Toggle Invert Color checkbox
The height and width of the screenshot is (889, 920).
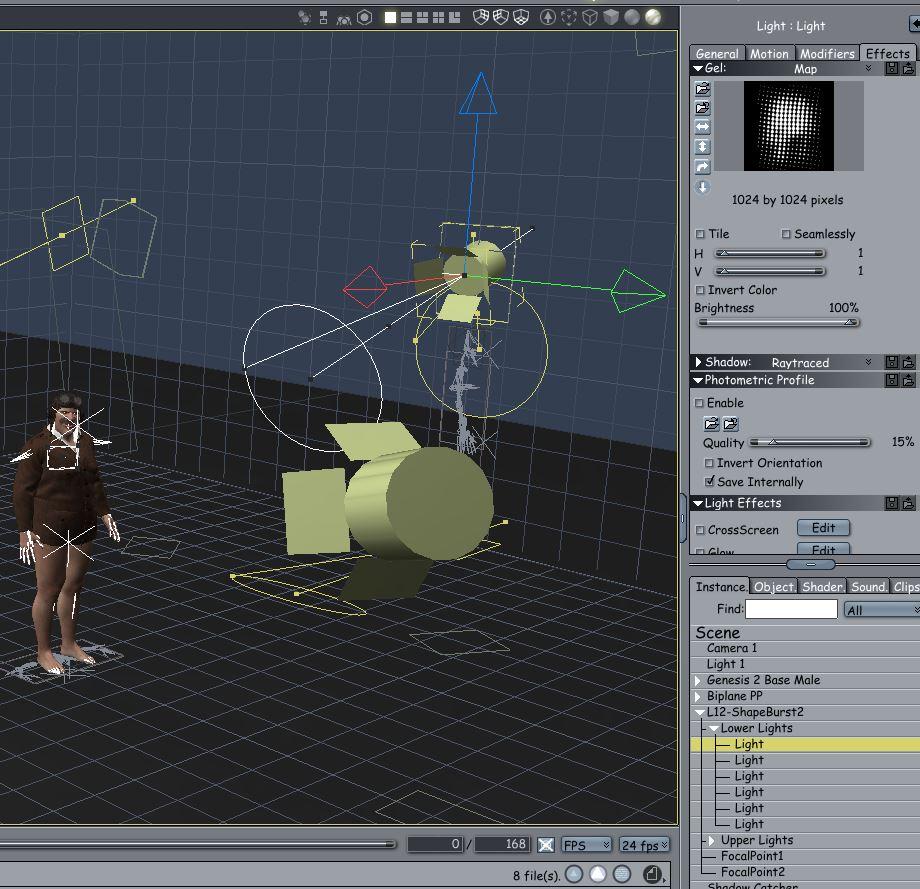click(x=700, y=290)
